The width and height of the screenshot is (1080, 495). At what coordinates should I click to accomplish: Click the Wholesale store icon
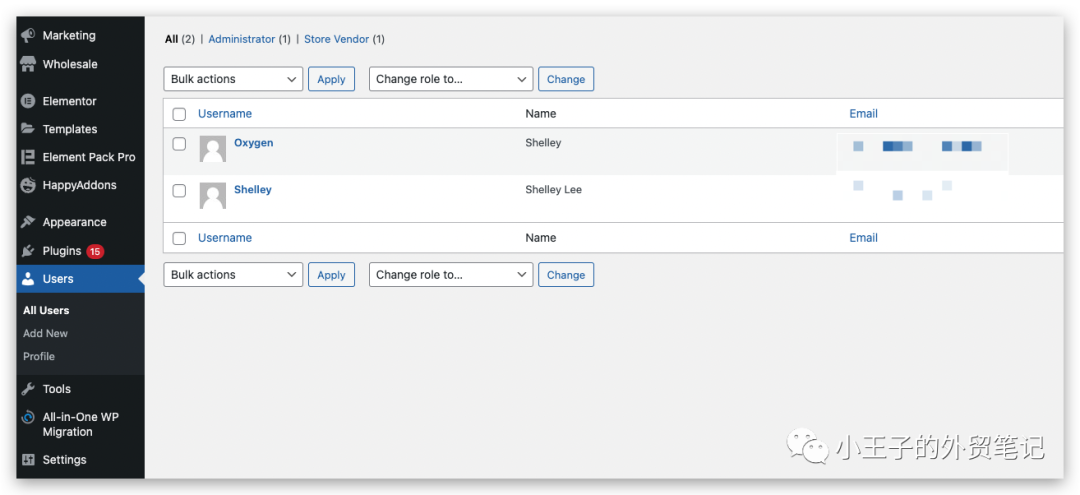pyautogui.click(x=28, y=64)
